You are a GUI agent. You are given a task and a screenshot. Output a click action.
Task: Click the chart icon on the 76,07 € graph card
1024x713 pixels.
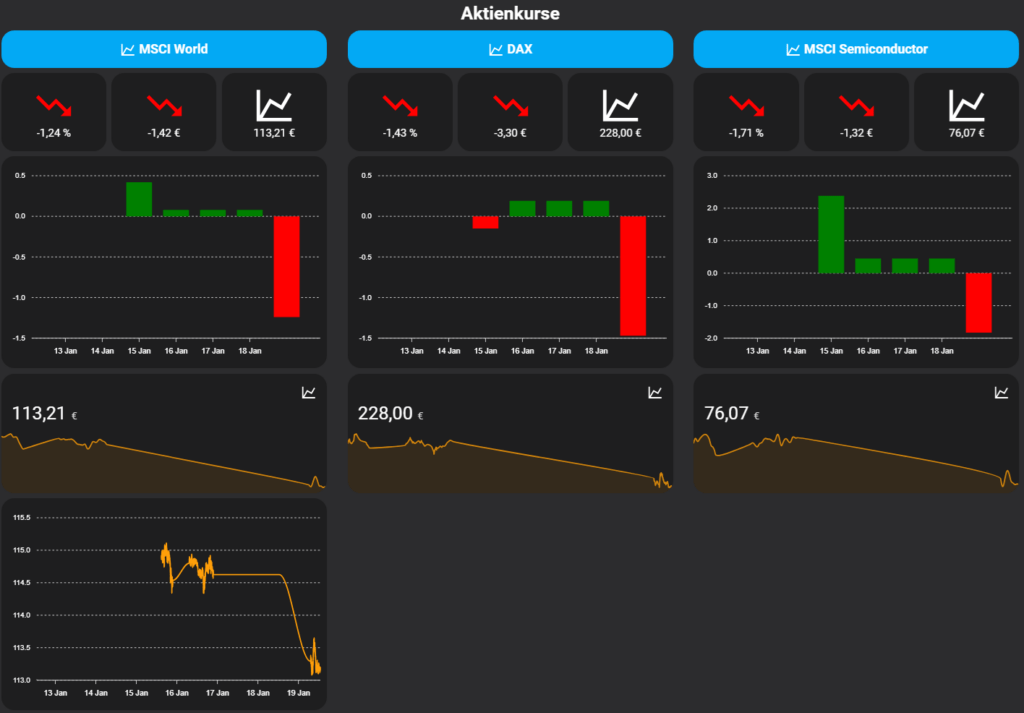point(1002,392)
